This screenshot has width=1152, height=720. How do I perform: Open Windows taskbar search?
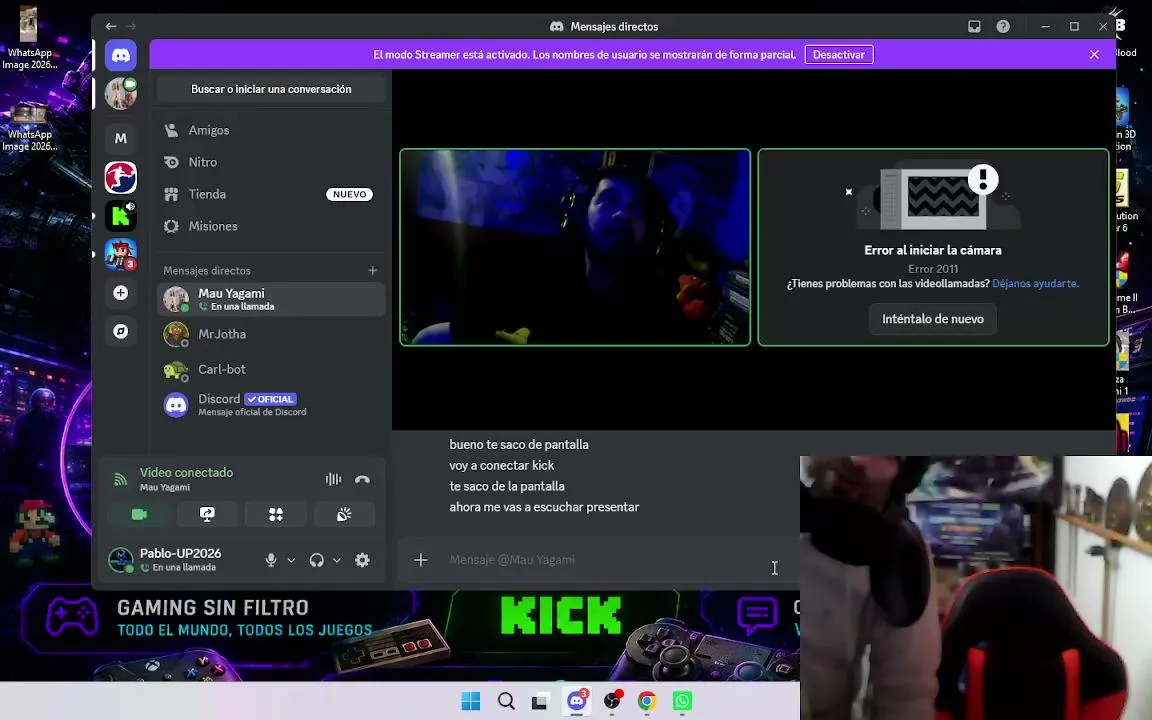point(506,702)
